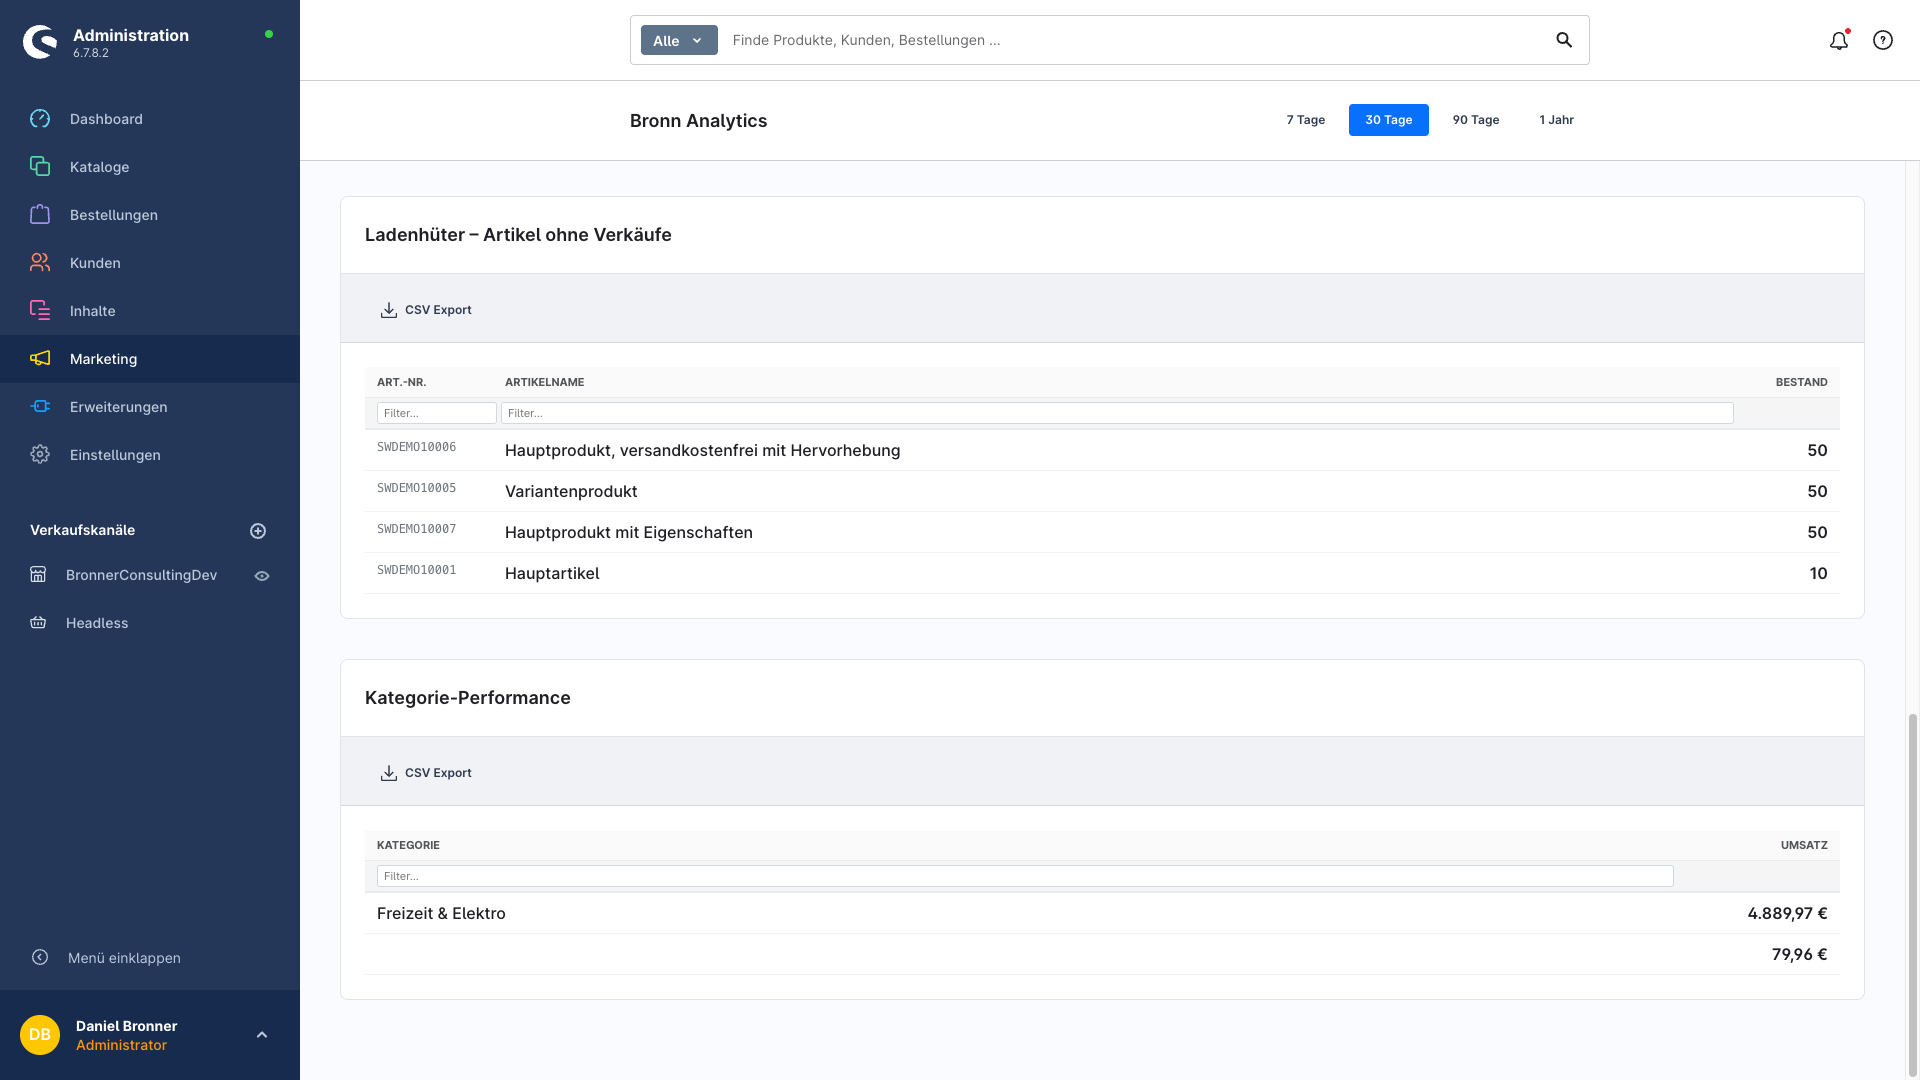
Task: Click Shopware logo in sidebar header
Action: point(40,42)
